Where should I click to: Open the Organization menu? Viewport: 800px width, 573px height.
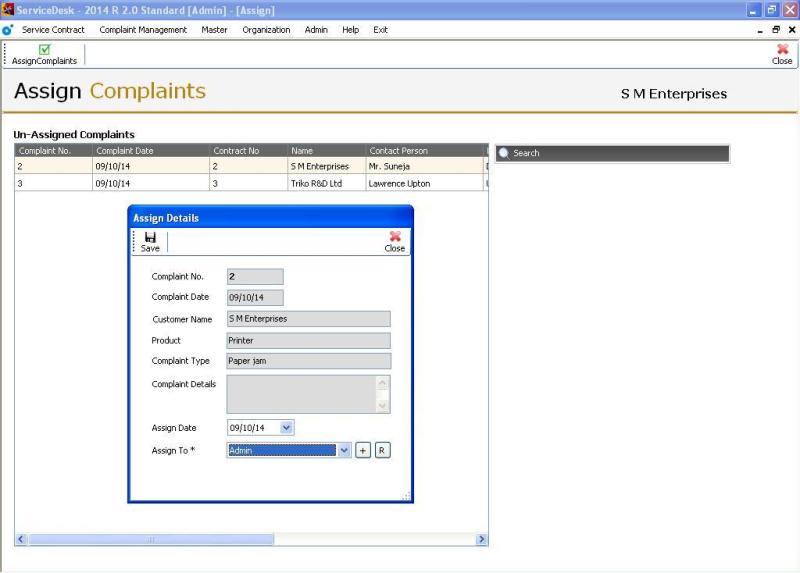(x=266, y=30)
